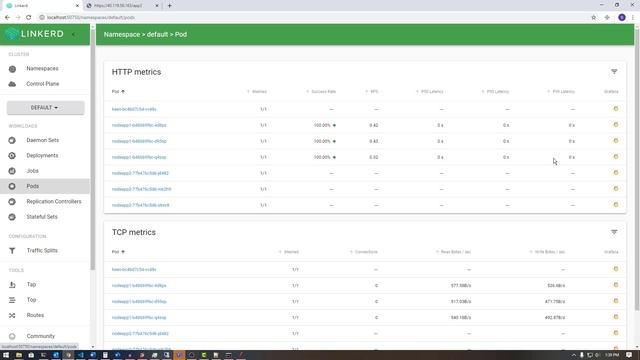Open the DEFAULT namespace dropdown
640x360 pixels.
(x=45, y=108)
